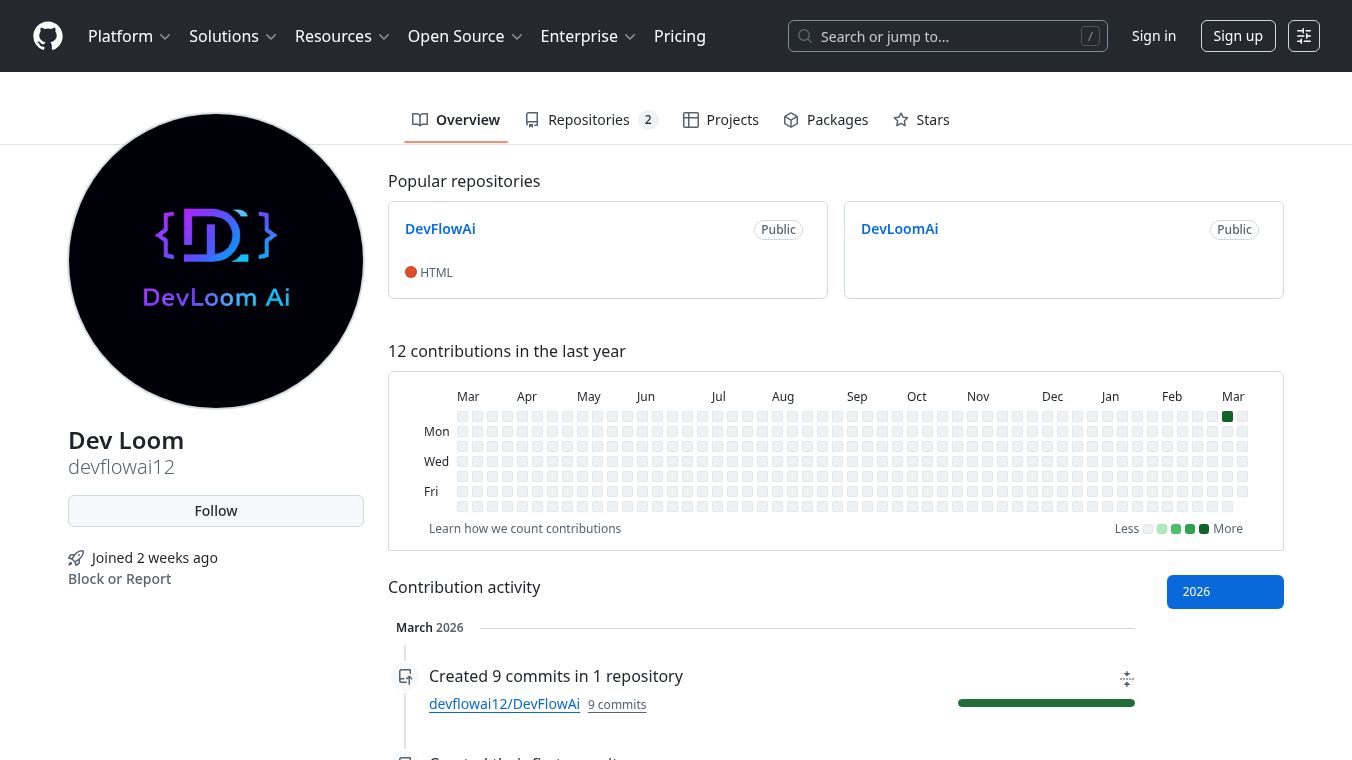
Task: Switch to the Projects tab
Action: point(720,120)
